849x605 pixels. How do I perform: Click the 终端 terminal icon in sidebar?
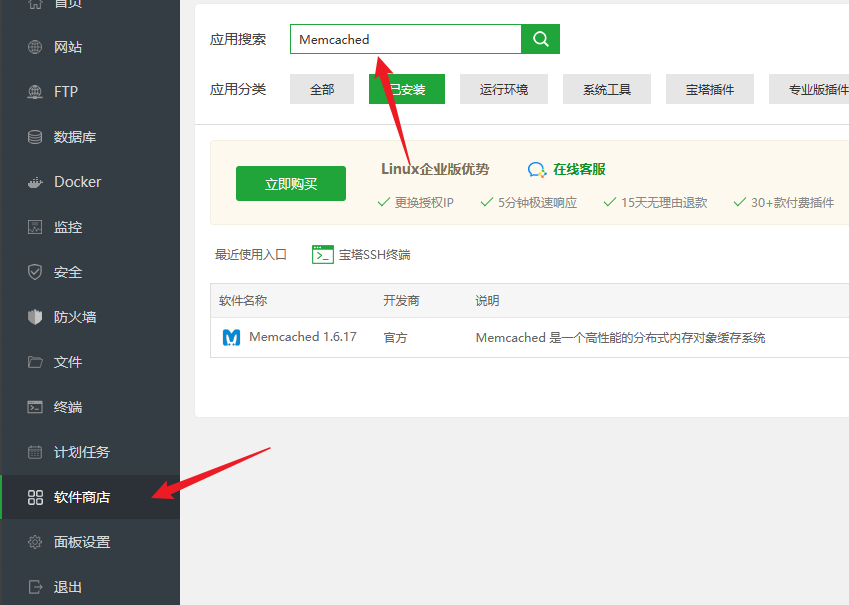pyautogui.click(x=35, y=407)
